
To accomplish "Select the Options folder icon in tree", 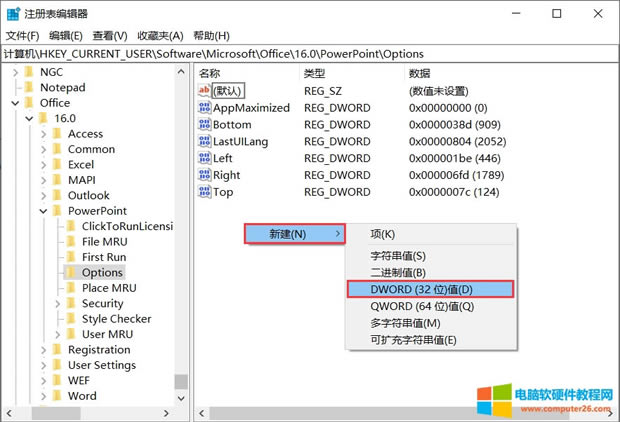I will (71, 272).
